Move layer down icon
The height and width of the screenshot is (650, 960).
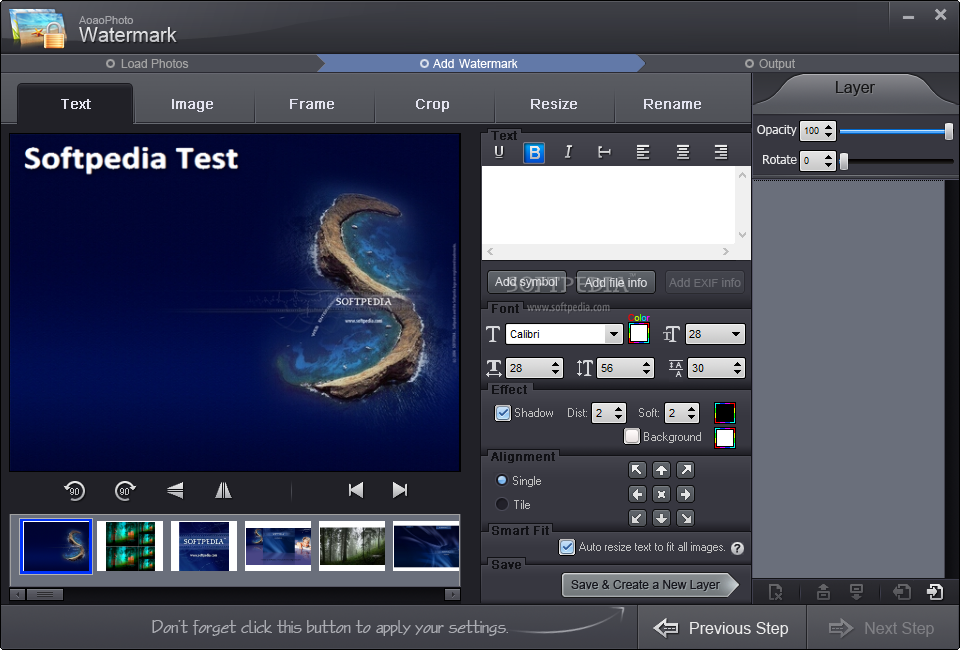[857, 592]
